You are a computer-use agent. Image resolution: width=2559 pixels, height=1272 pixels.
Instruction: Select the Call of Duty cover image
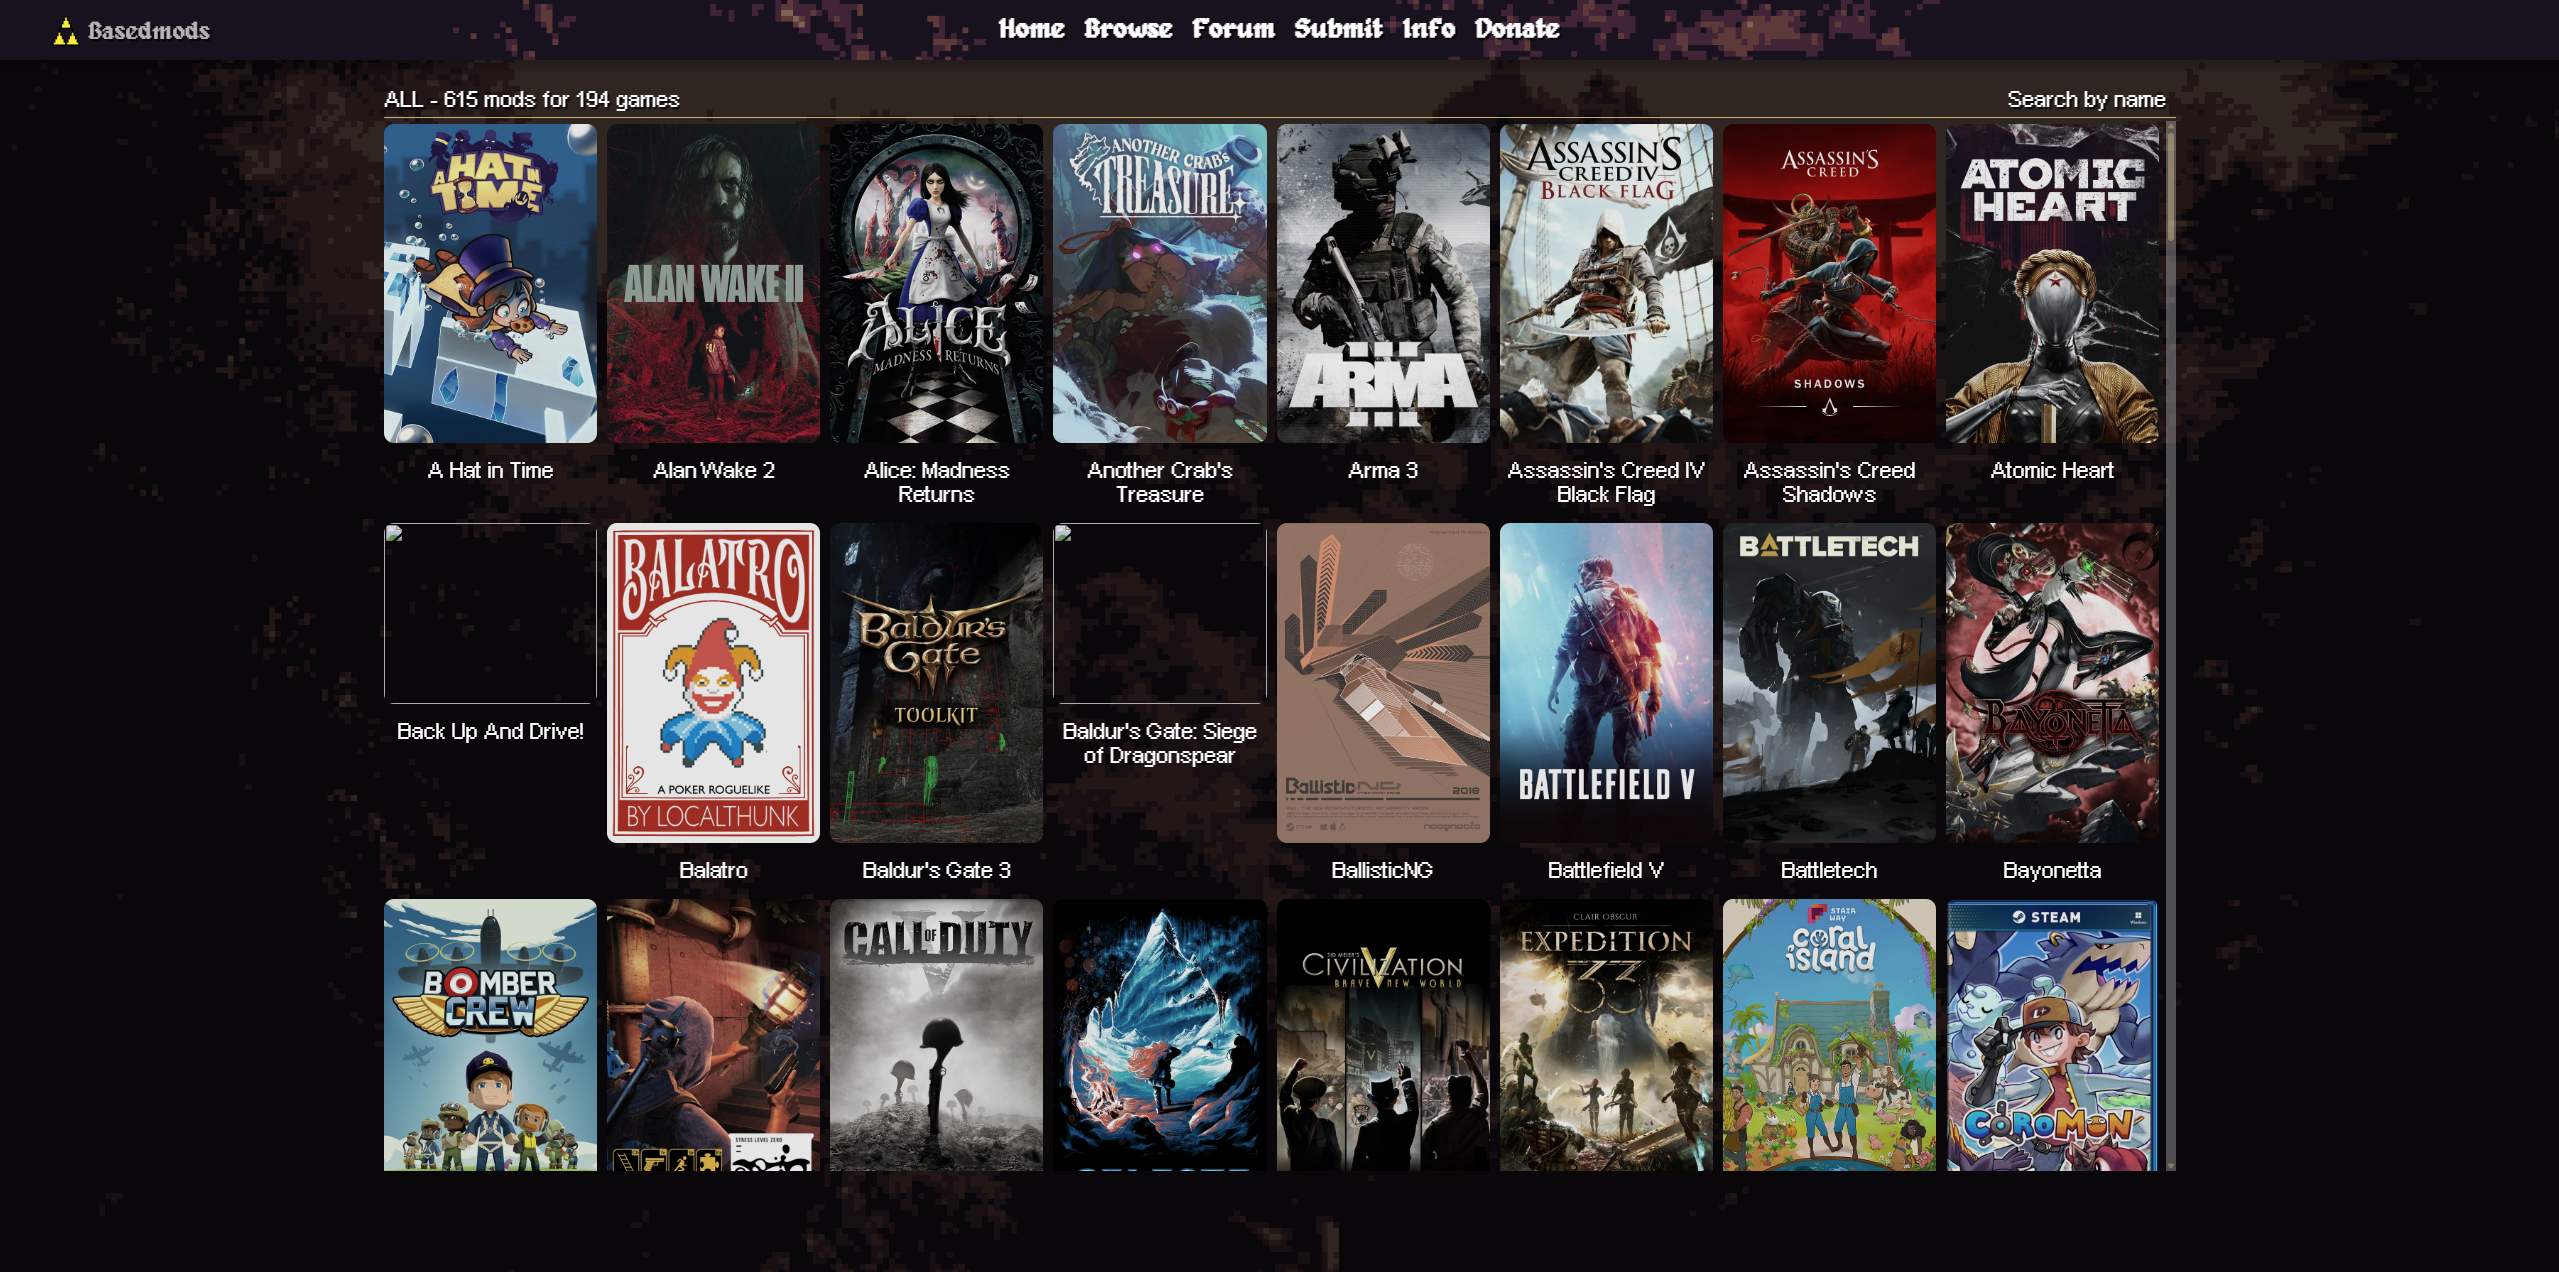click(936, 1035)
